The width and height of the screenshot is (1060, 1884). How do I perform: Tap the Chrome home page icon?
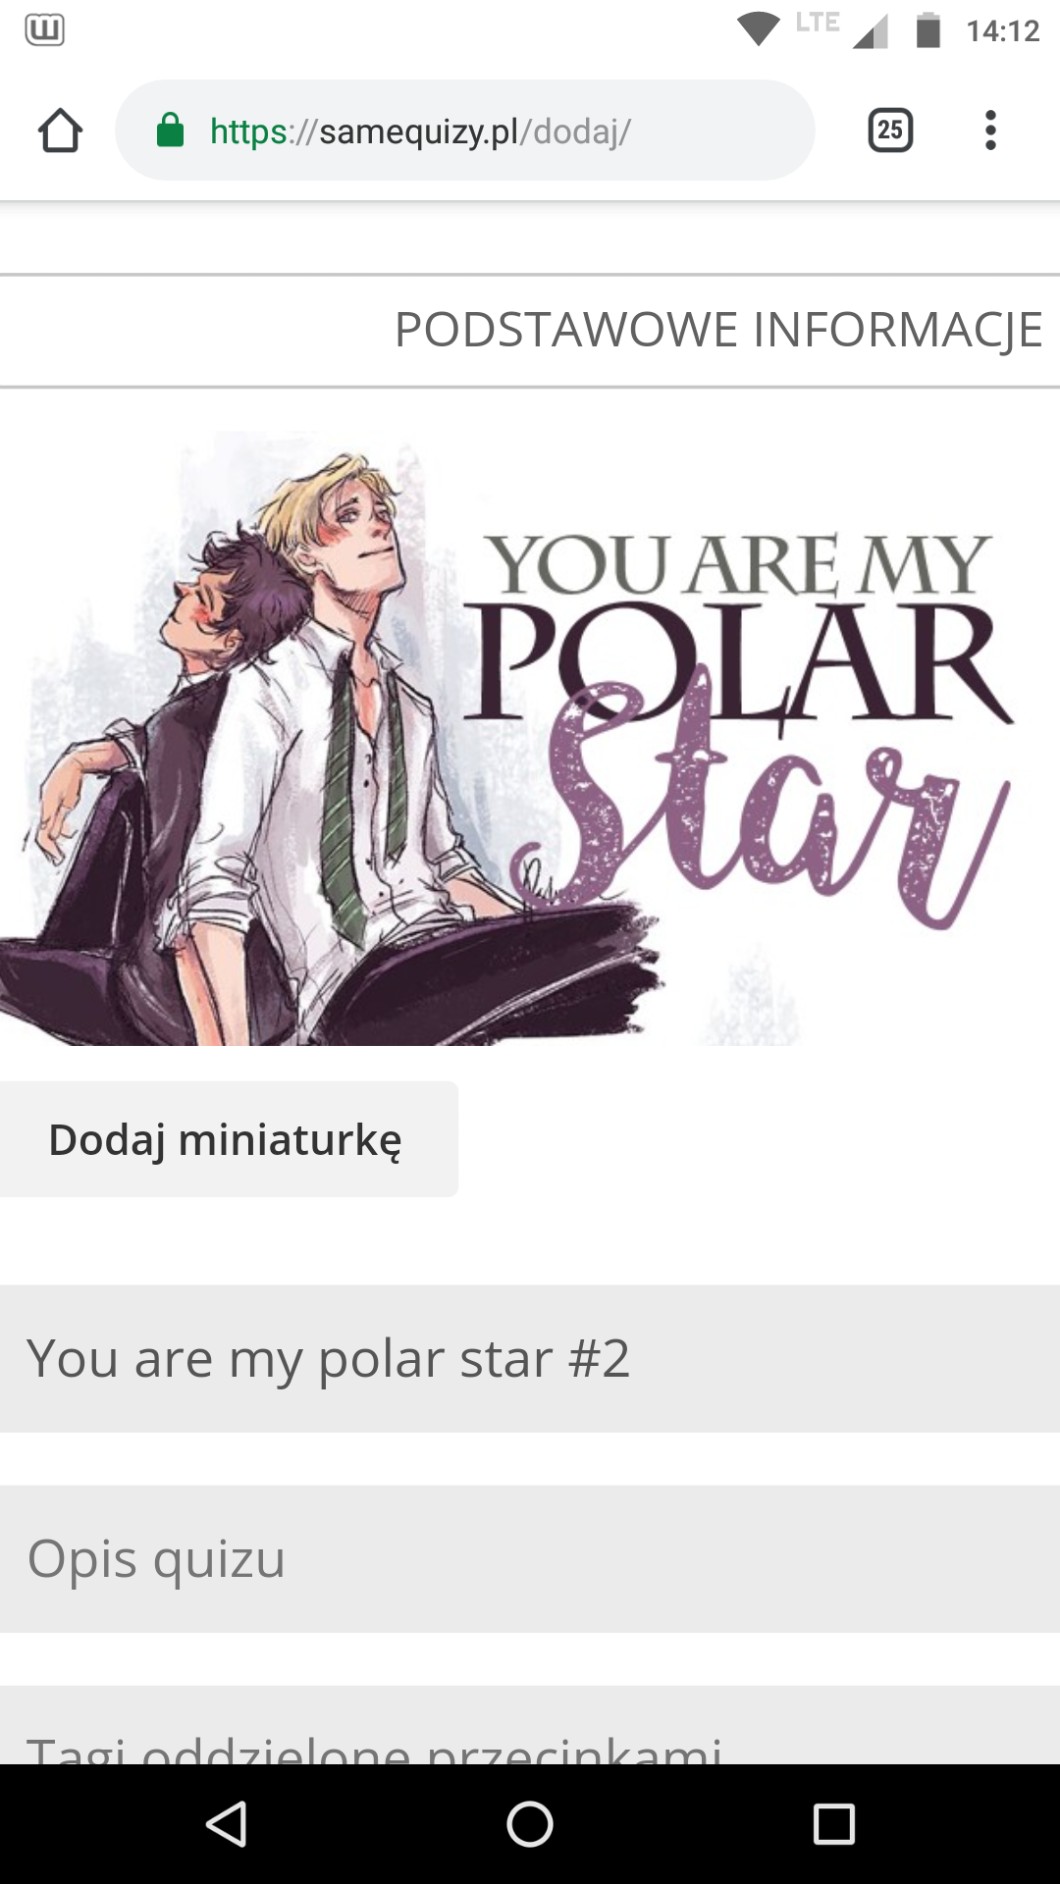pos(60,130)
